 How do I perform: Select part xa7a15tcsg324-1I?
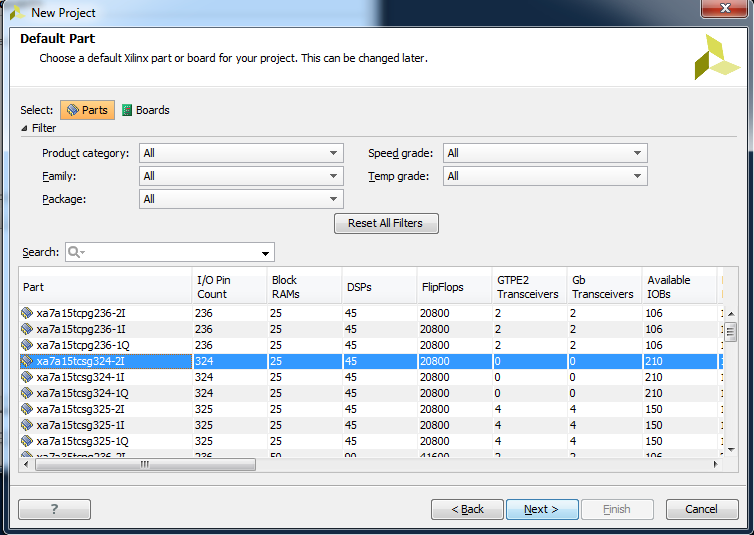pos(81,377)
